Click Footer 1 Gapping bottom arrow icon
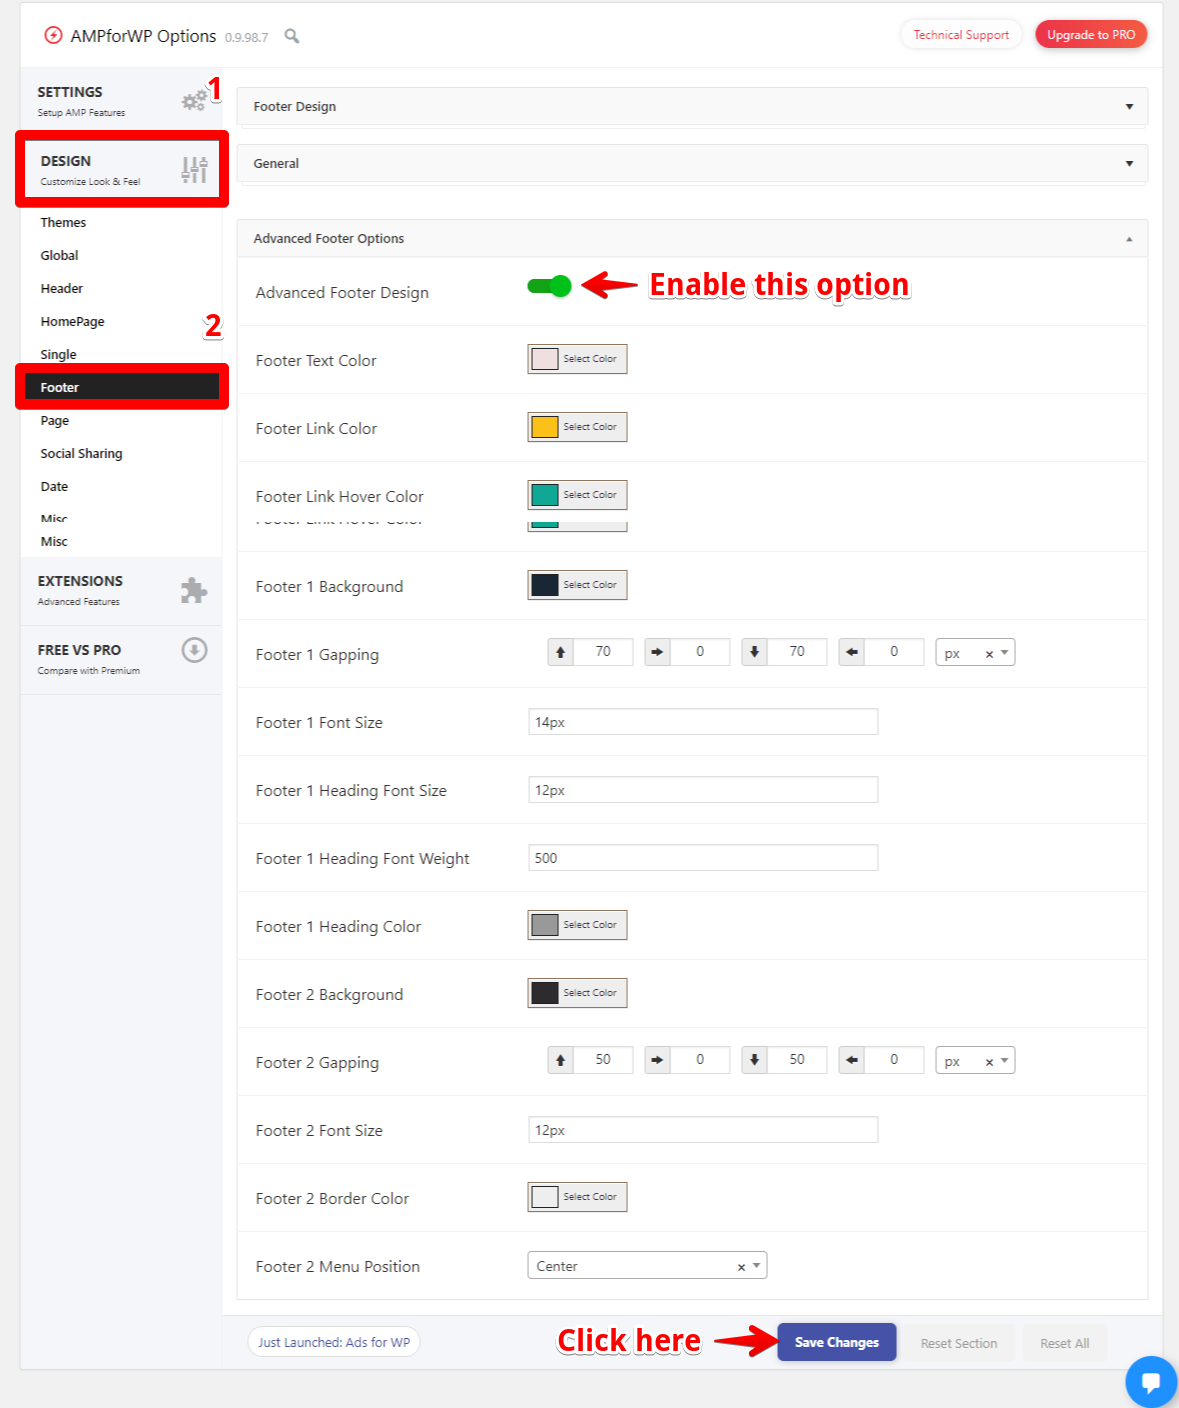Screen dimensions: 1179x1408 tap(755, 653)
